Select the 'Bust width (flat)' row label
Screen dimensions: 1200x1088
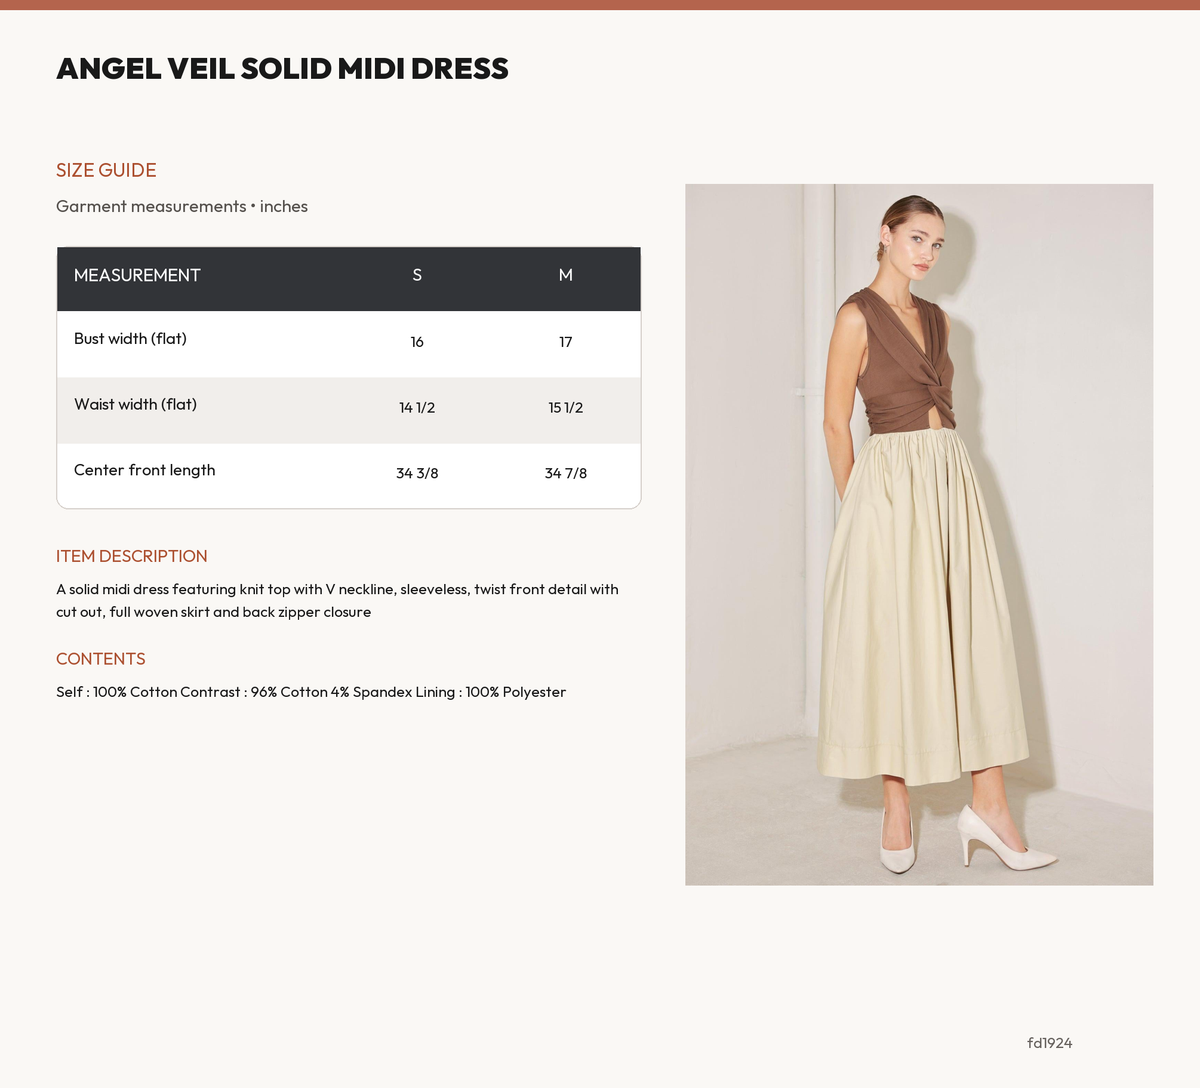(x=130, y=339)
